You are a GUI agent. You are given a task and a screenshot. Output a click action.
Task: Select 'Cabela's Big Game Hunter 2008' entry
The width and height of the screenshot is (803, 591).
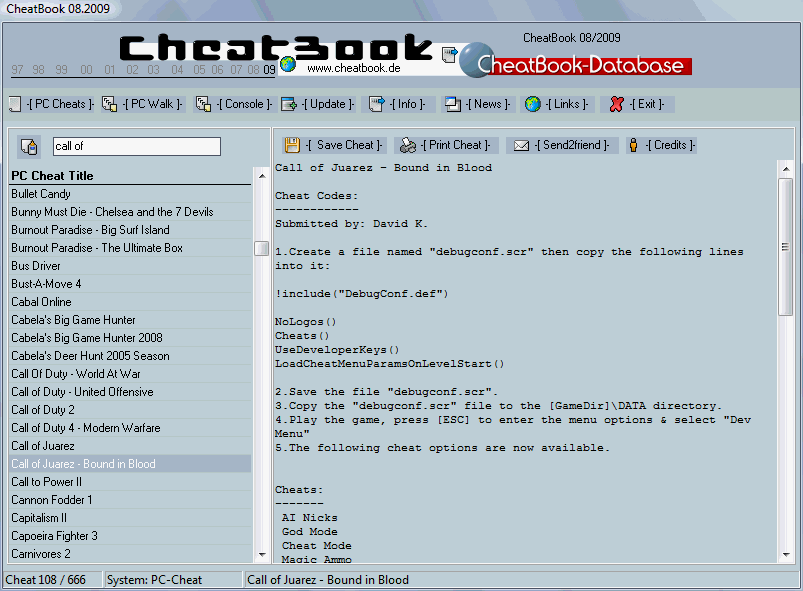[x=131, y=338]
